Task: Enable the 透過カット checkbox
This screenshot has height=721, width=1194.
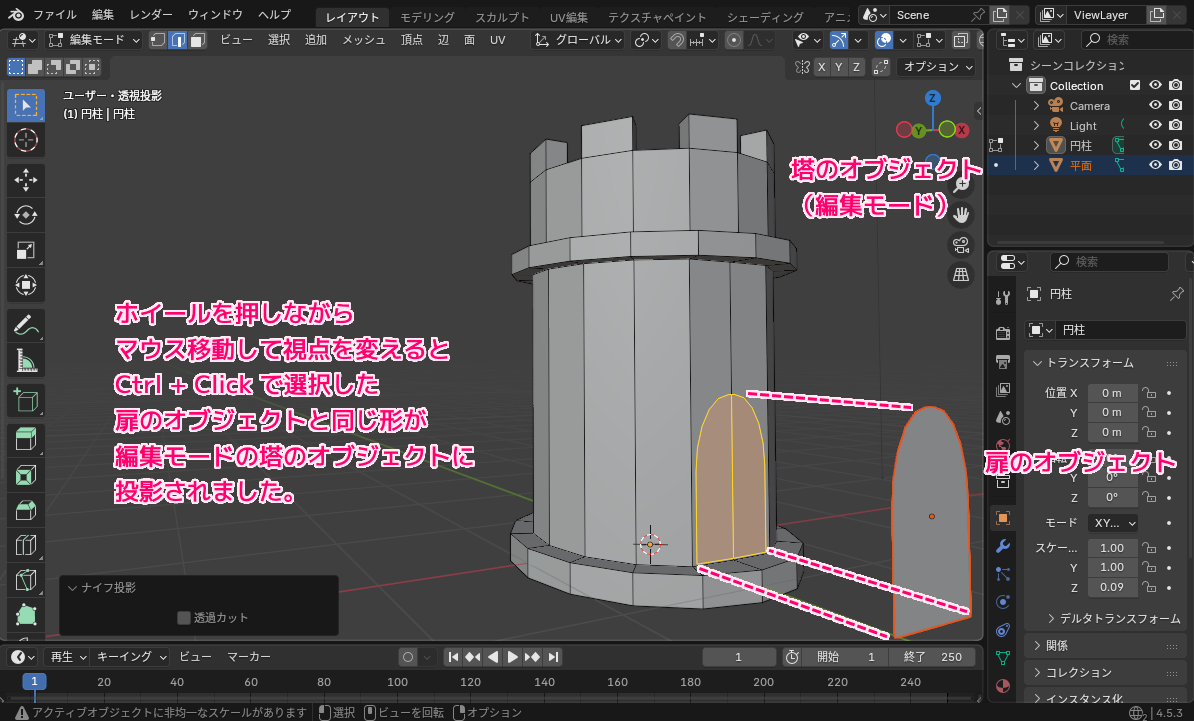Action: click(184, 618)
